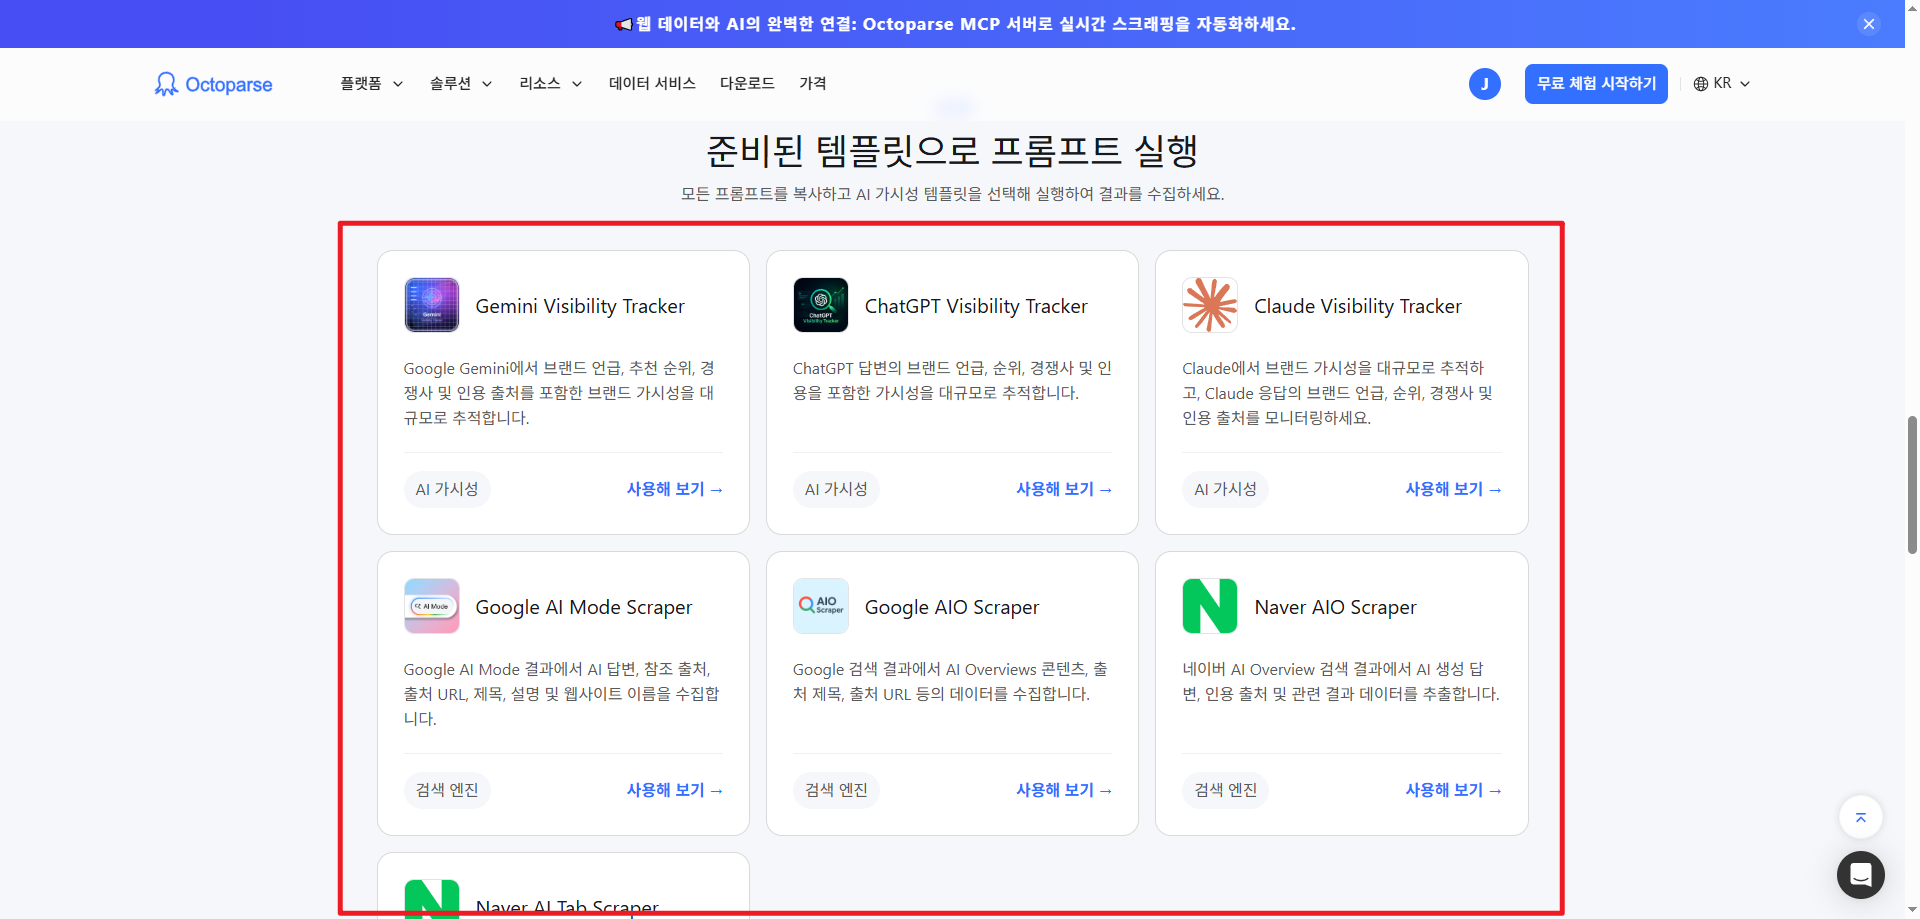Screen dimensions: 1920x919
Task: Click 사용해 보기 for Gemini Visibility Tracker
Action: point(675,489)
